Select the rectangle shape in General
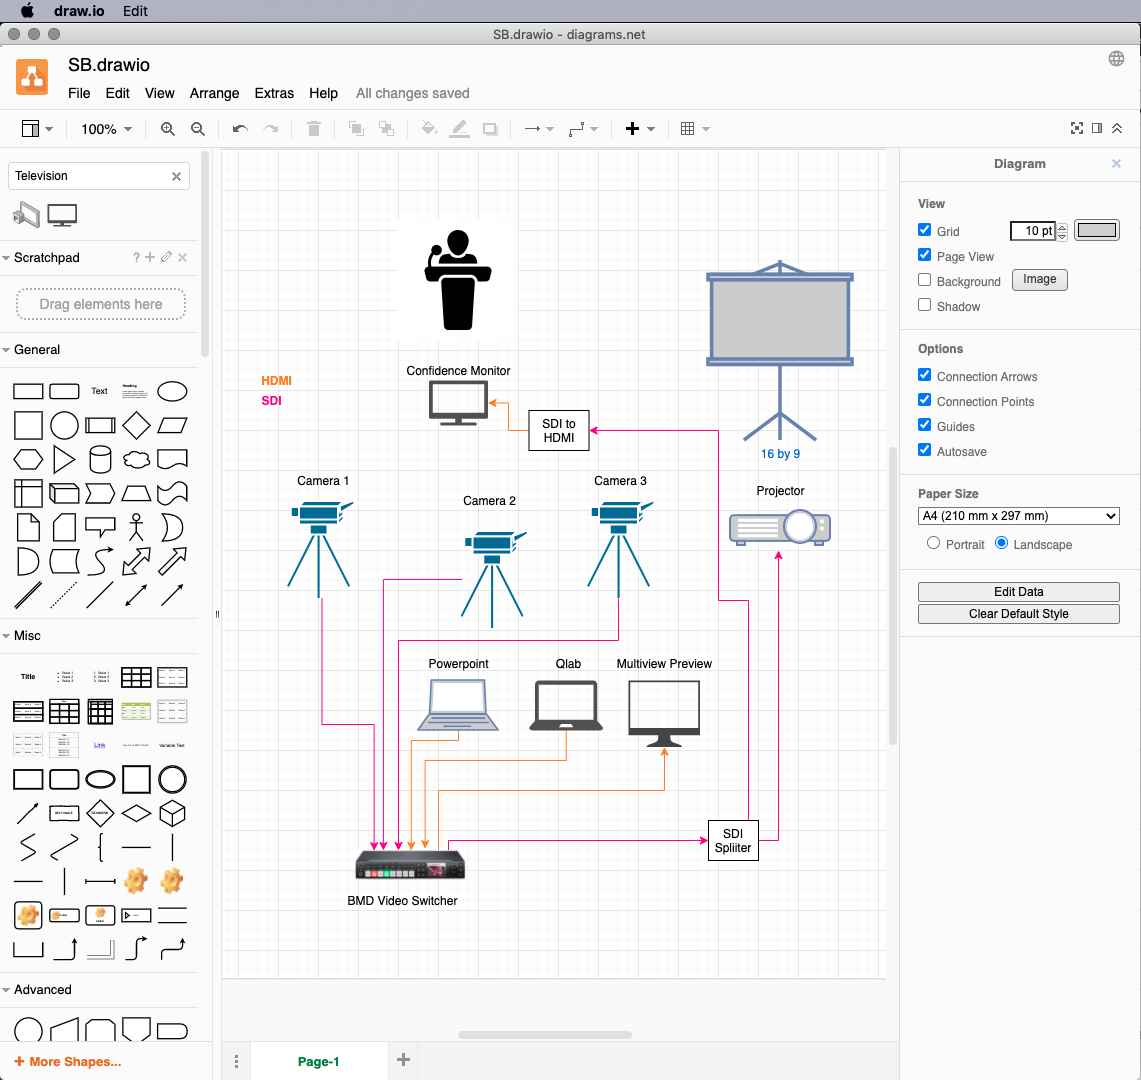The width and height of the screenshot is (1141, 1080). pyautogui.click(x=28, y=391)
